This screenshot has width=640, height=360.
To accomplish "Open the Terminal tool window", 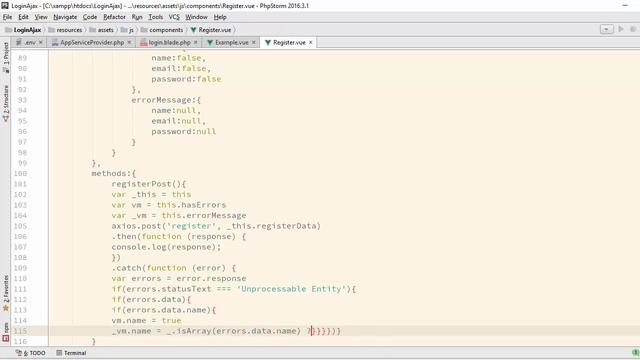I will pyautogui.click(x=71, y=353).
